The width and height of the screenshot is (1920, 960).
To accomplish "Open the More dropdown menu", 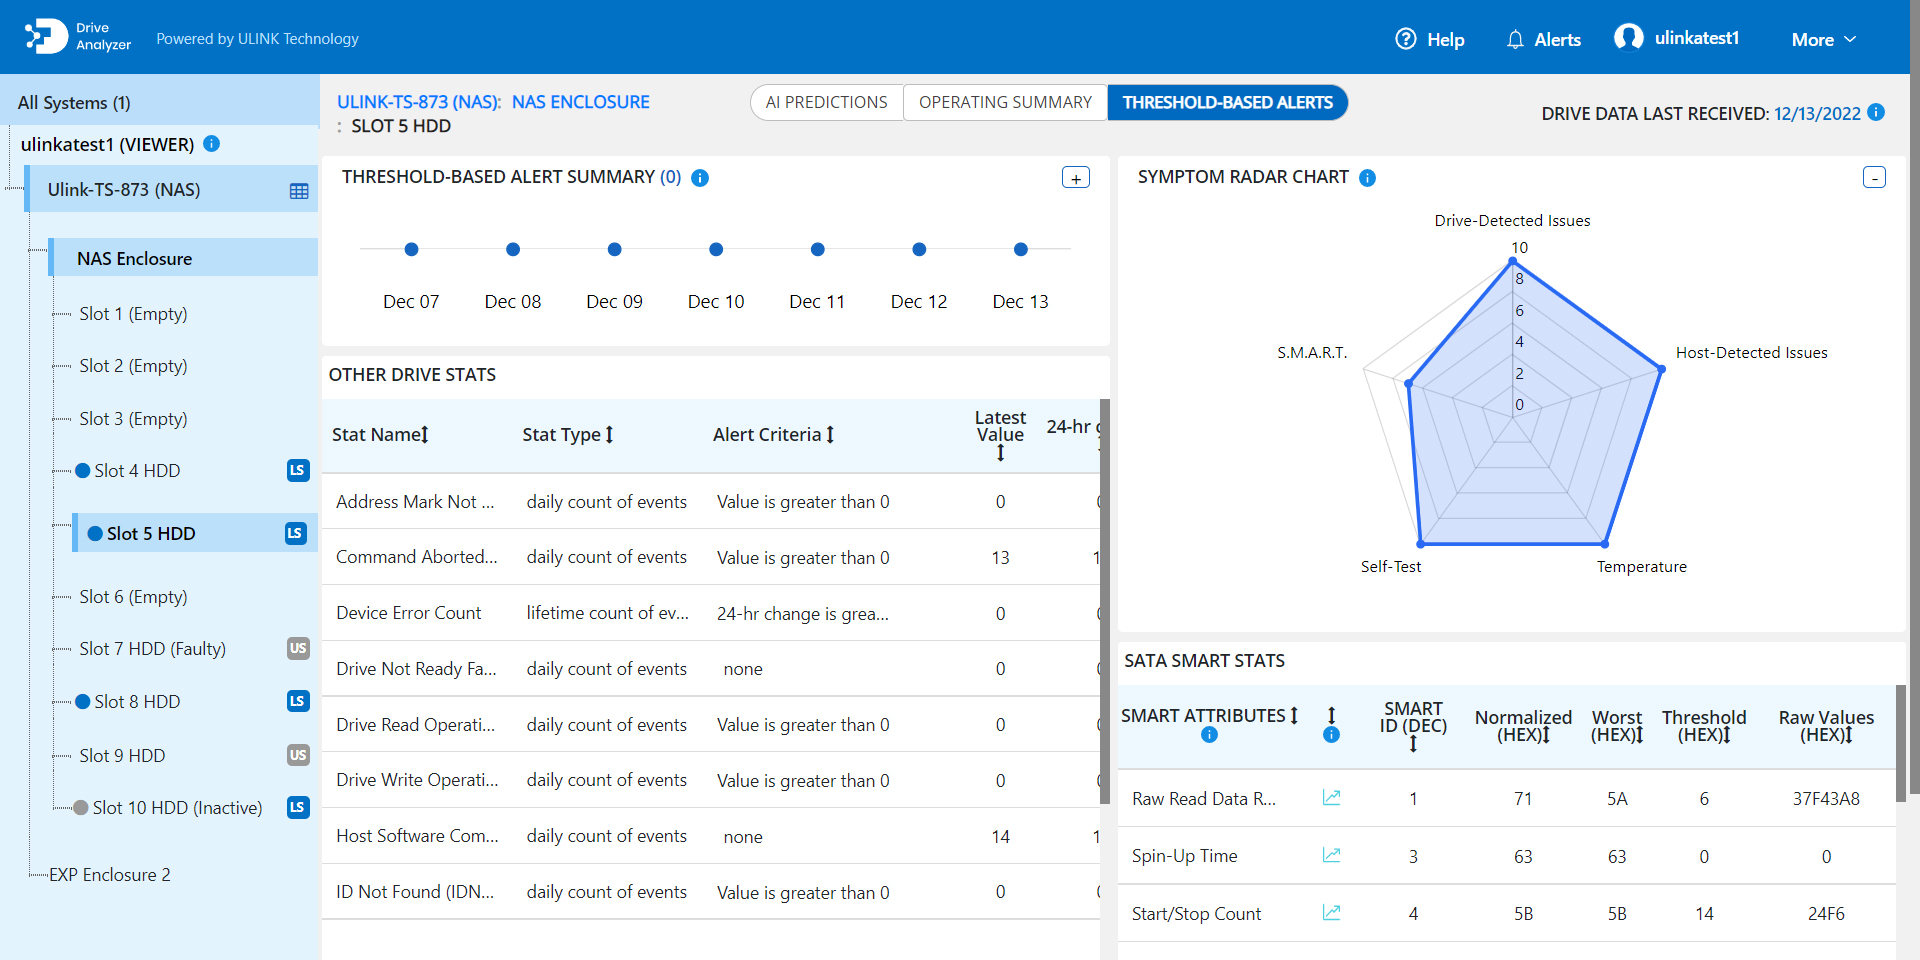I will click(1823, 40).
